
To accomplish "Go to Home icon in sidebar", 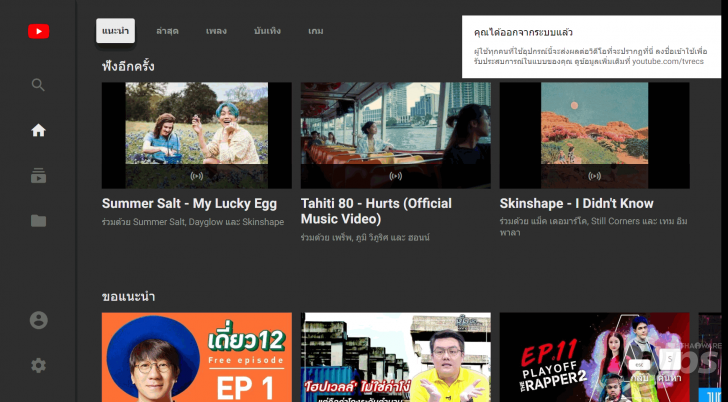I will tap(39, 130).
